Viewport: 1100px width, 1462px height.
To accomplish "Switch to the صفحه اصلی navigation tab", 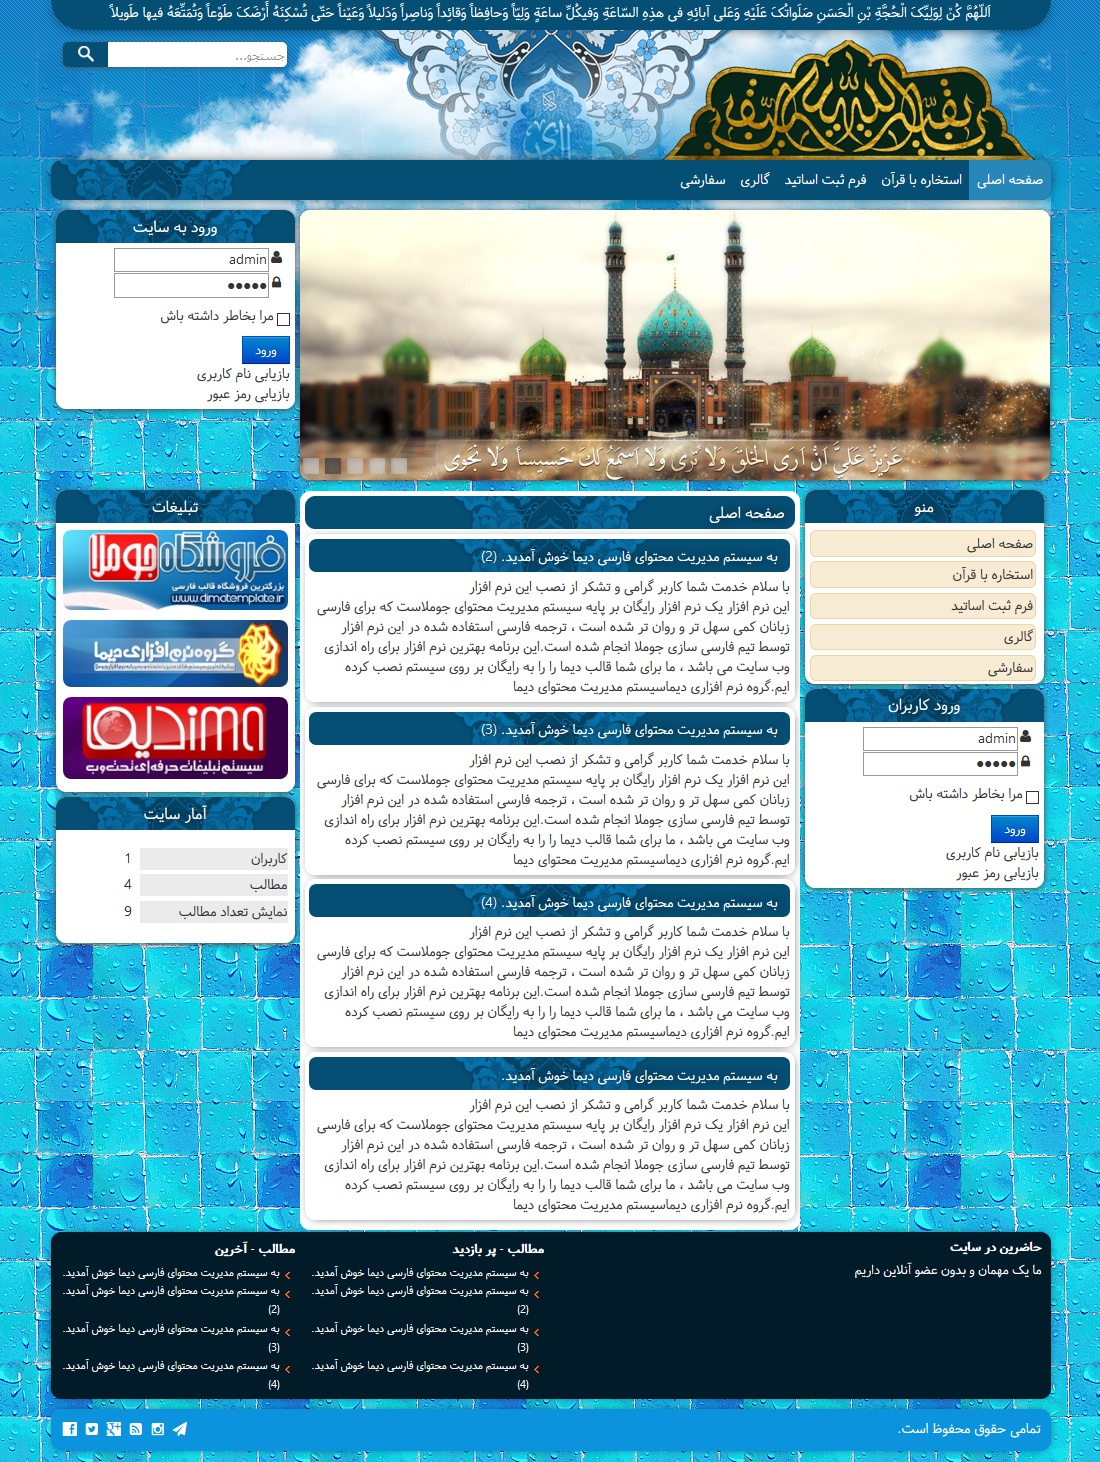I will (x=1010, y=180).
